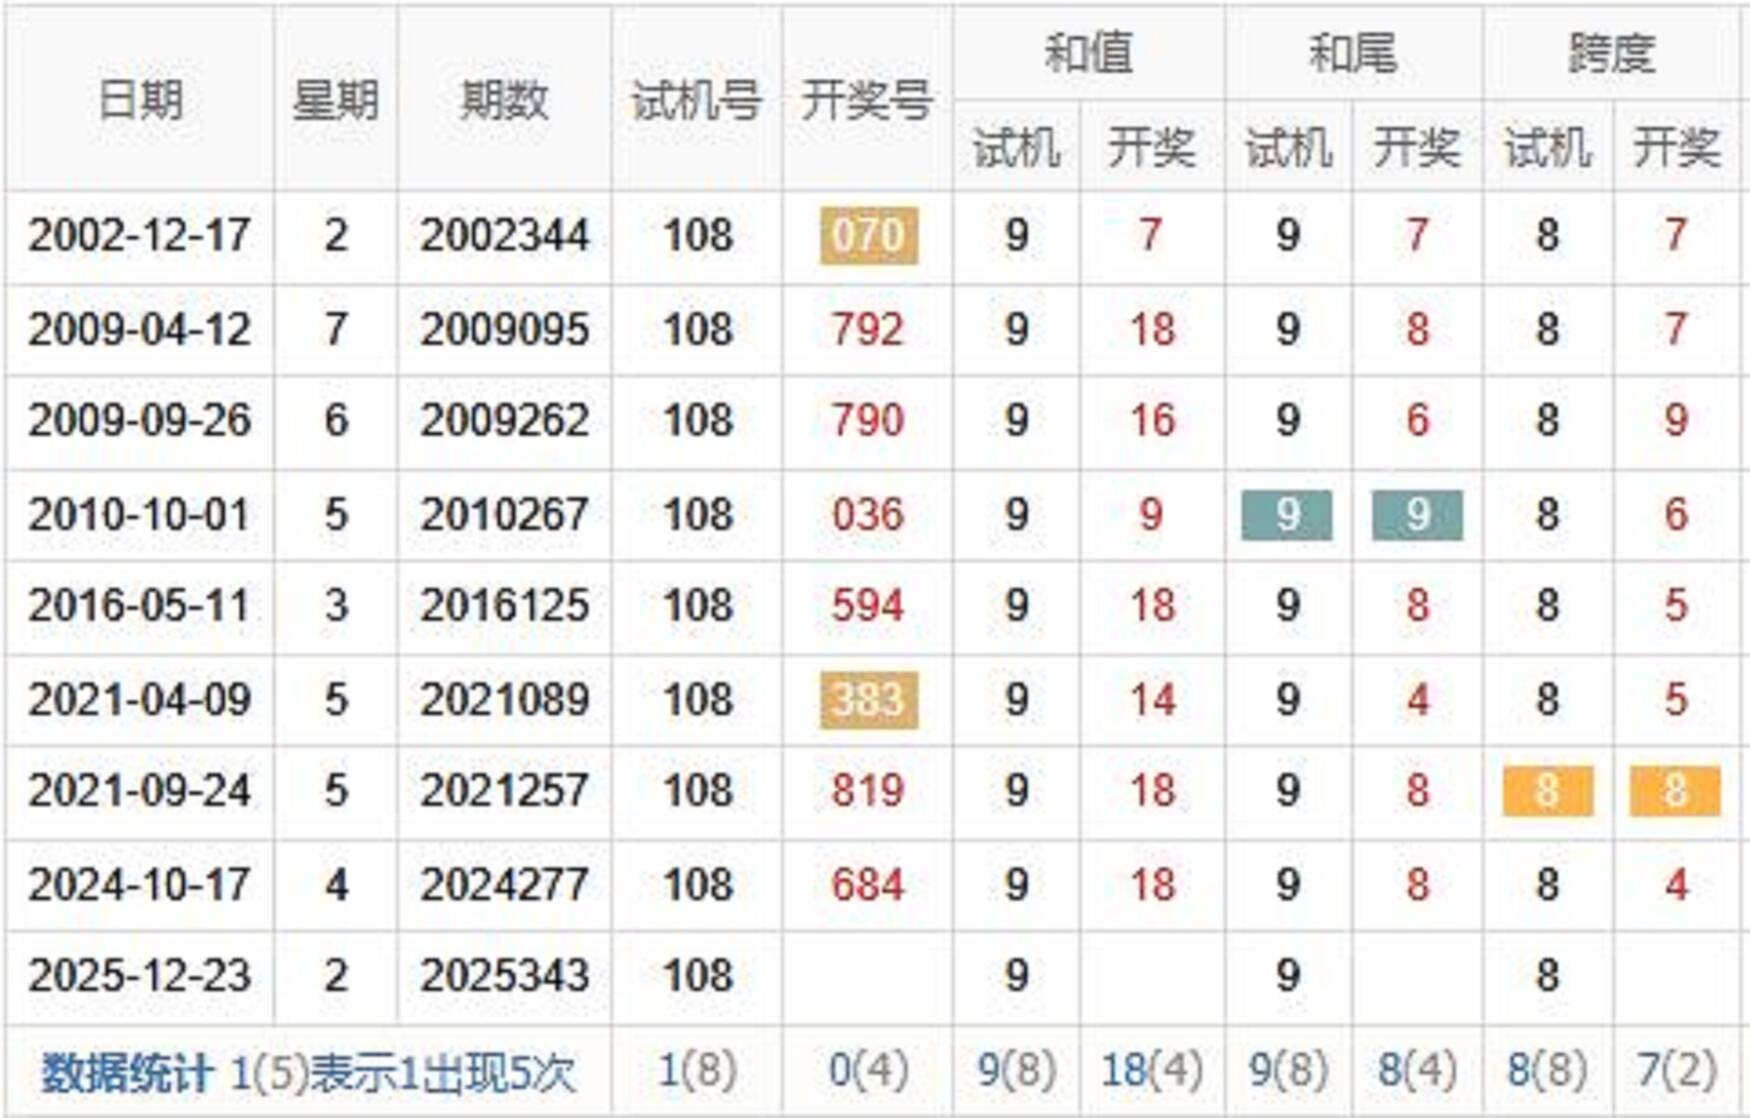Click the 开奖号 column header
Viewport: 1750px width, 1118px height.
coord(867,100)
